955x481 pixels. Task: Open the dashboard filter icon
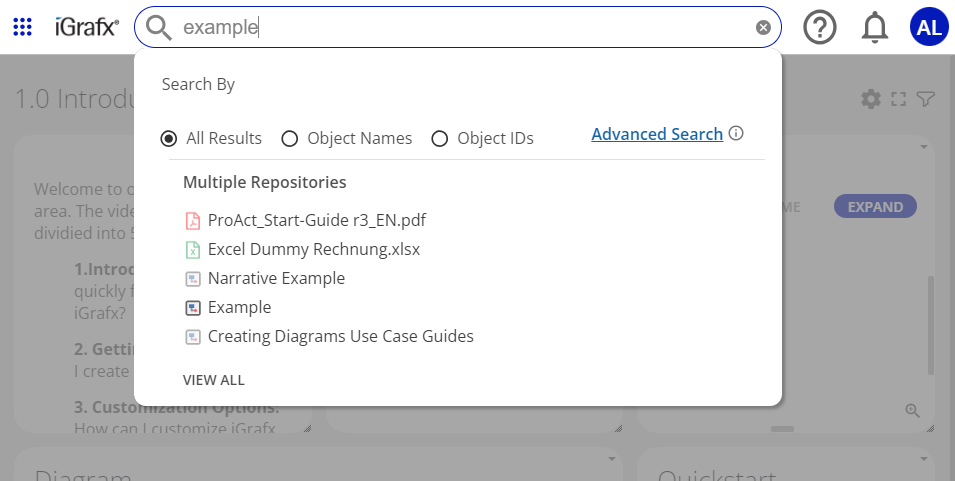(926, 99)
